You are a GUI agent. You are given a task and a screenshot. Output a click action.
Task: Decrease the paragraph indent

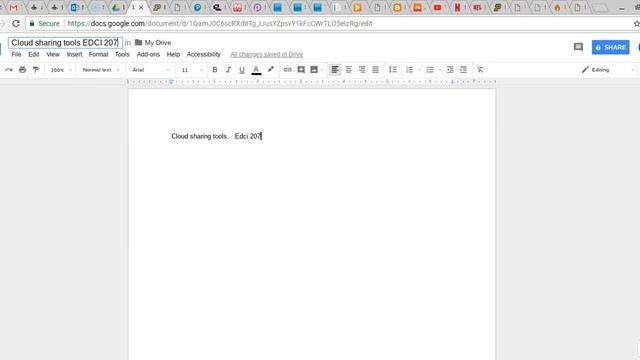(450, 70)
